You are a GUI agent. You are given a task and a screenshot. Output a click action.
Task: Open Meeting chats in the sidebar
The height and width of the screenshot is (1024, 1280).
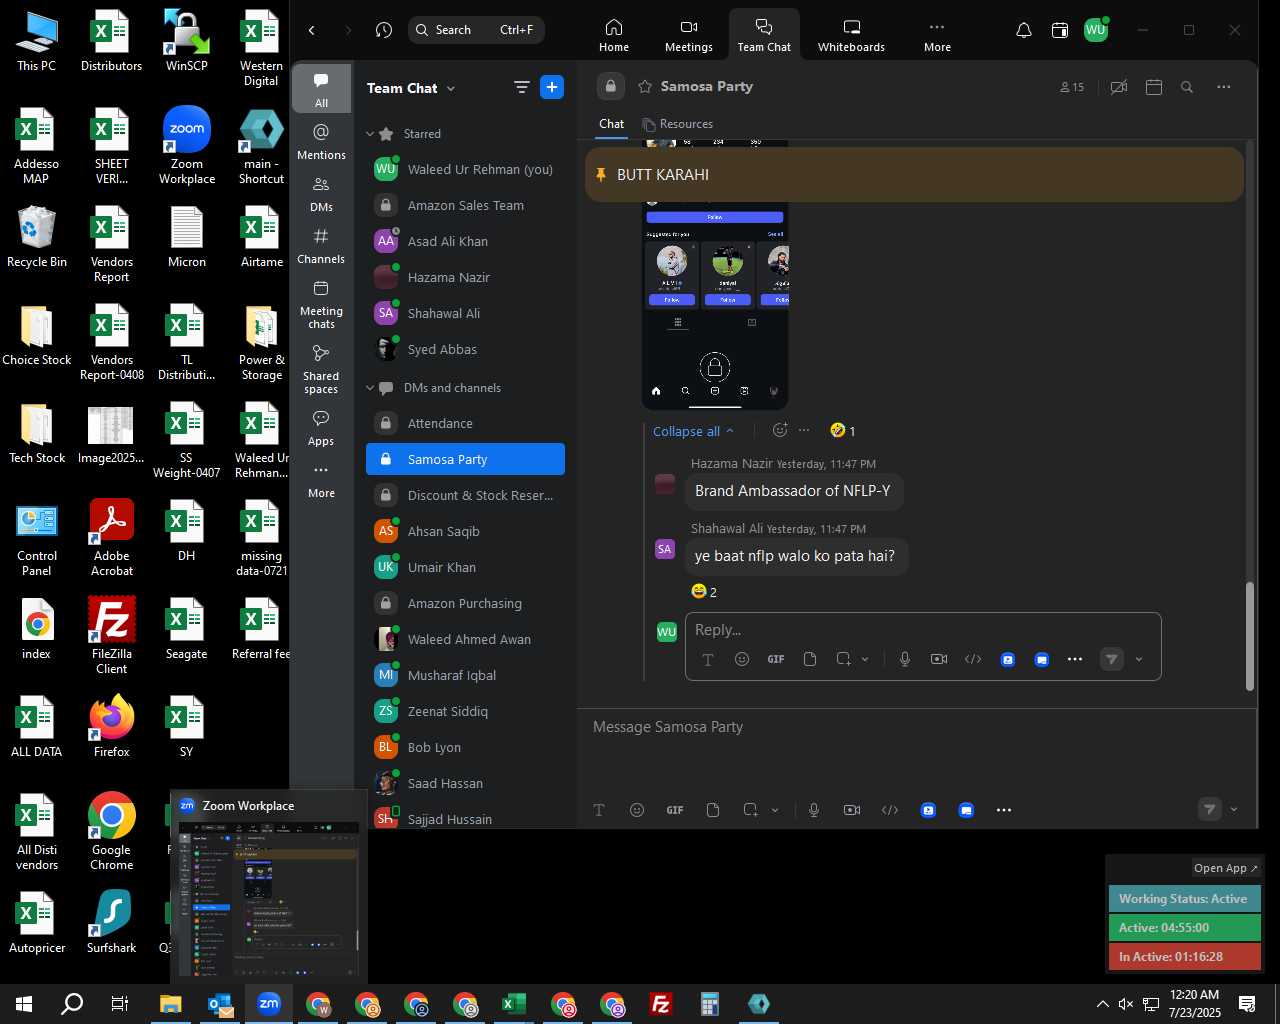point(321,304)
